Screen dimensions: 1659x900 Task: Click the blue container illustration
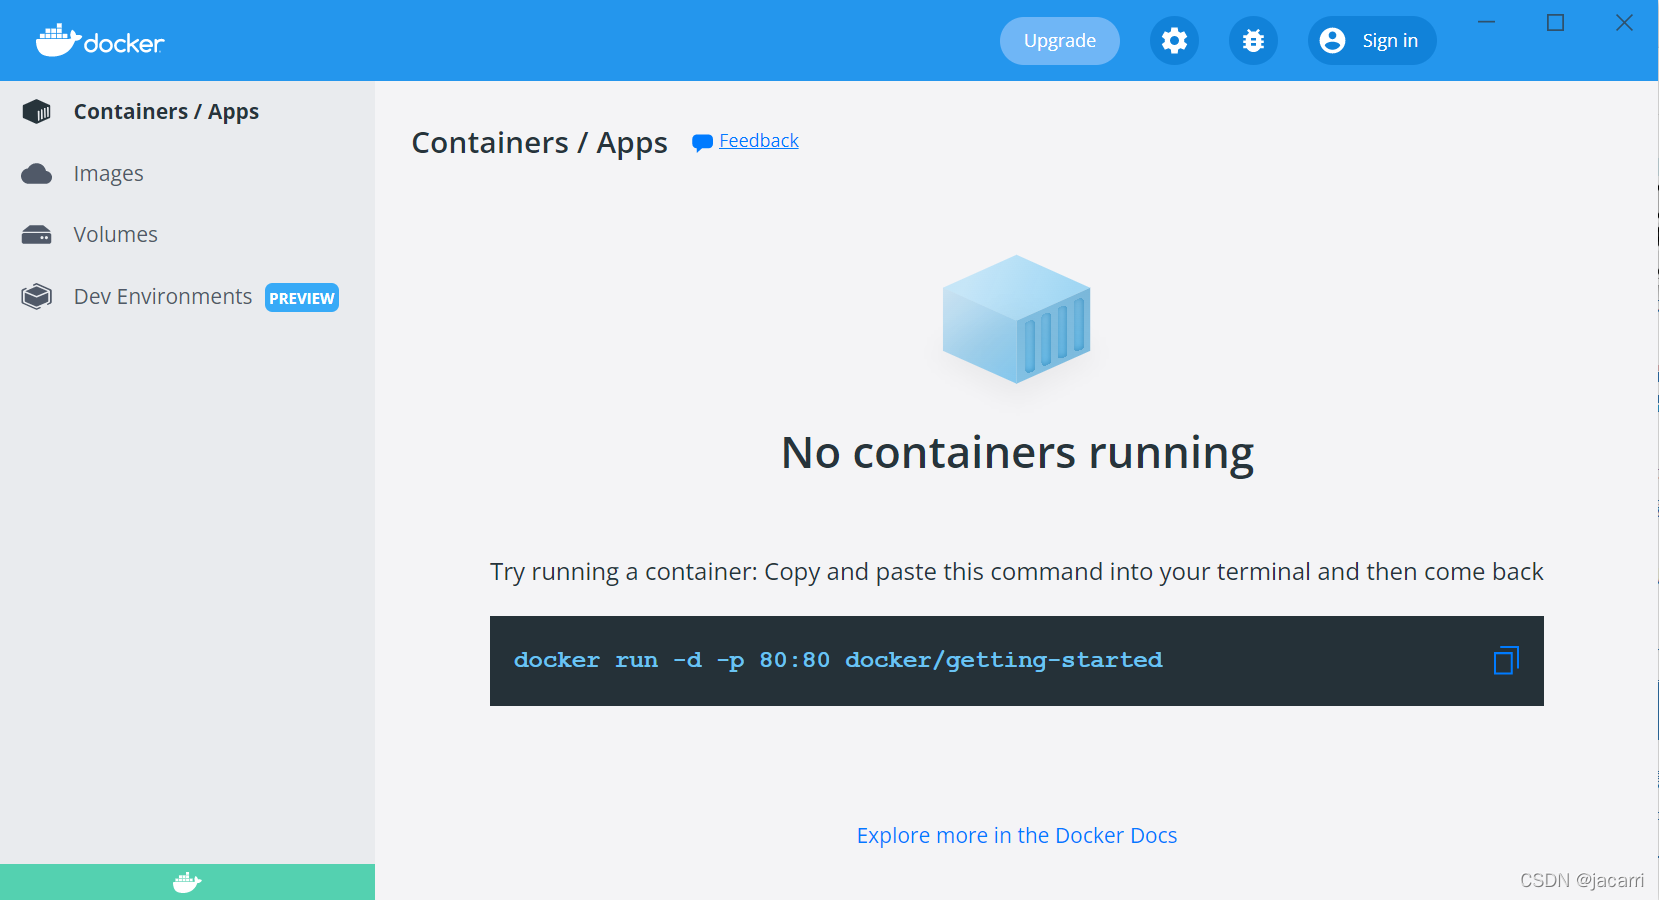tap(1017, 319)
